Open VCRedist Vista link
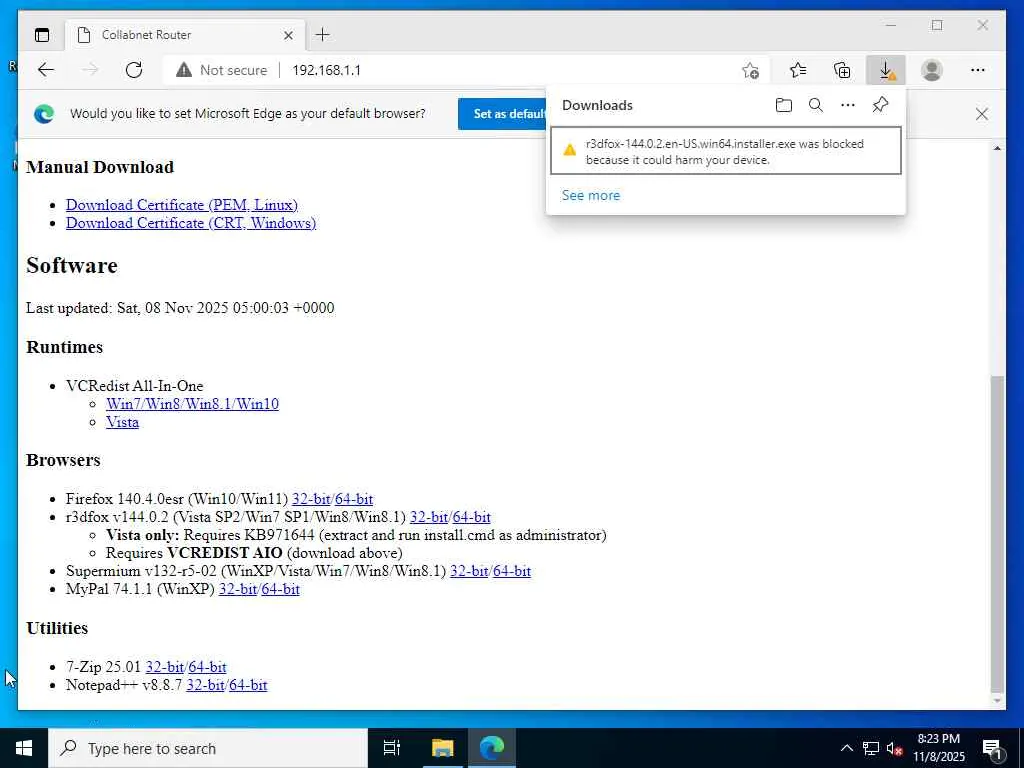Image resolution: width=1024 pixels, height=768 pixels. (x=122, y=422)
